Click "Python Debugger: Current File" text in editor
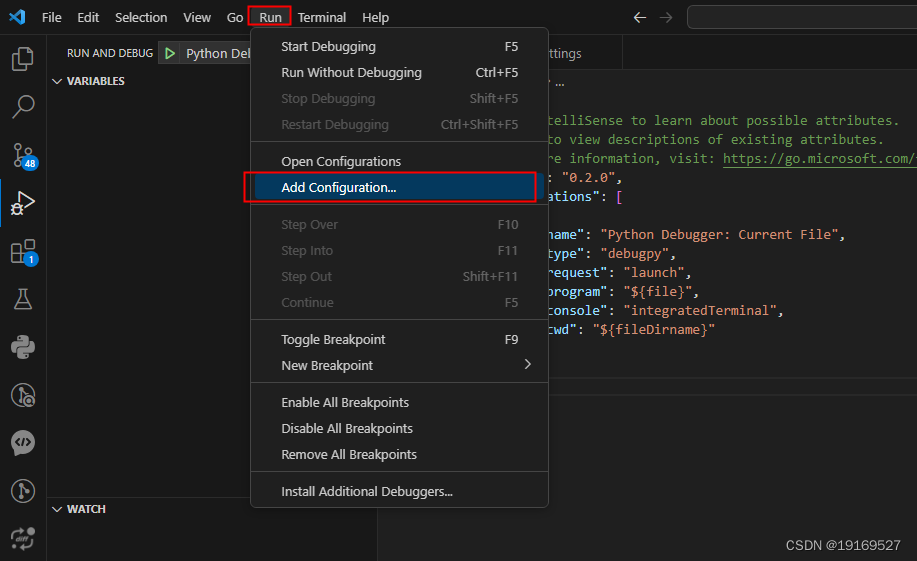This screenshot has width=917, height=561. [719, 235]
